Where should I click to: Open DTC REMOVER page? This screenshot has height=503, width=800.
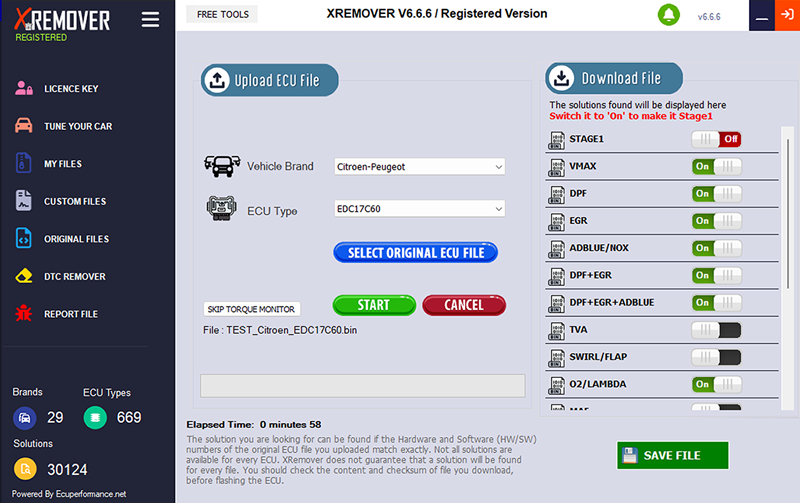point(74,276)
